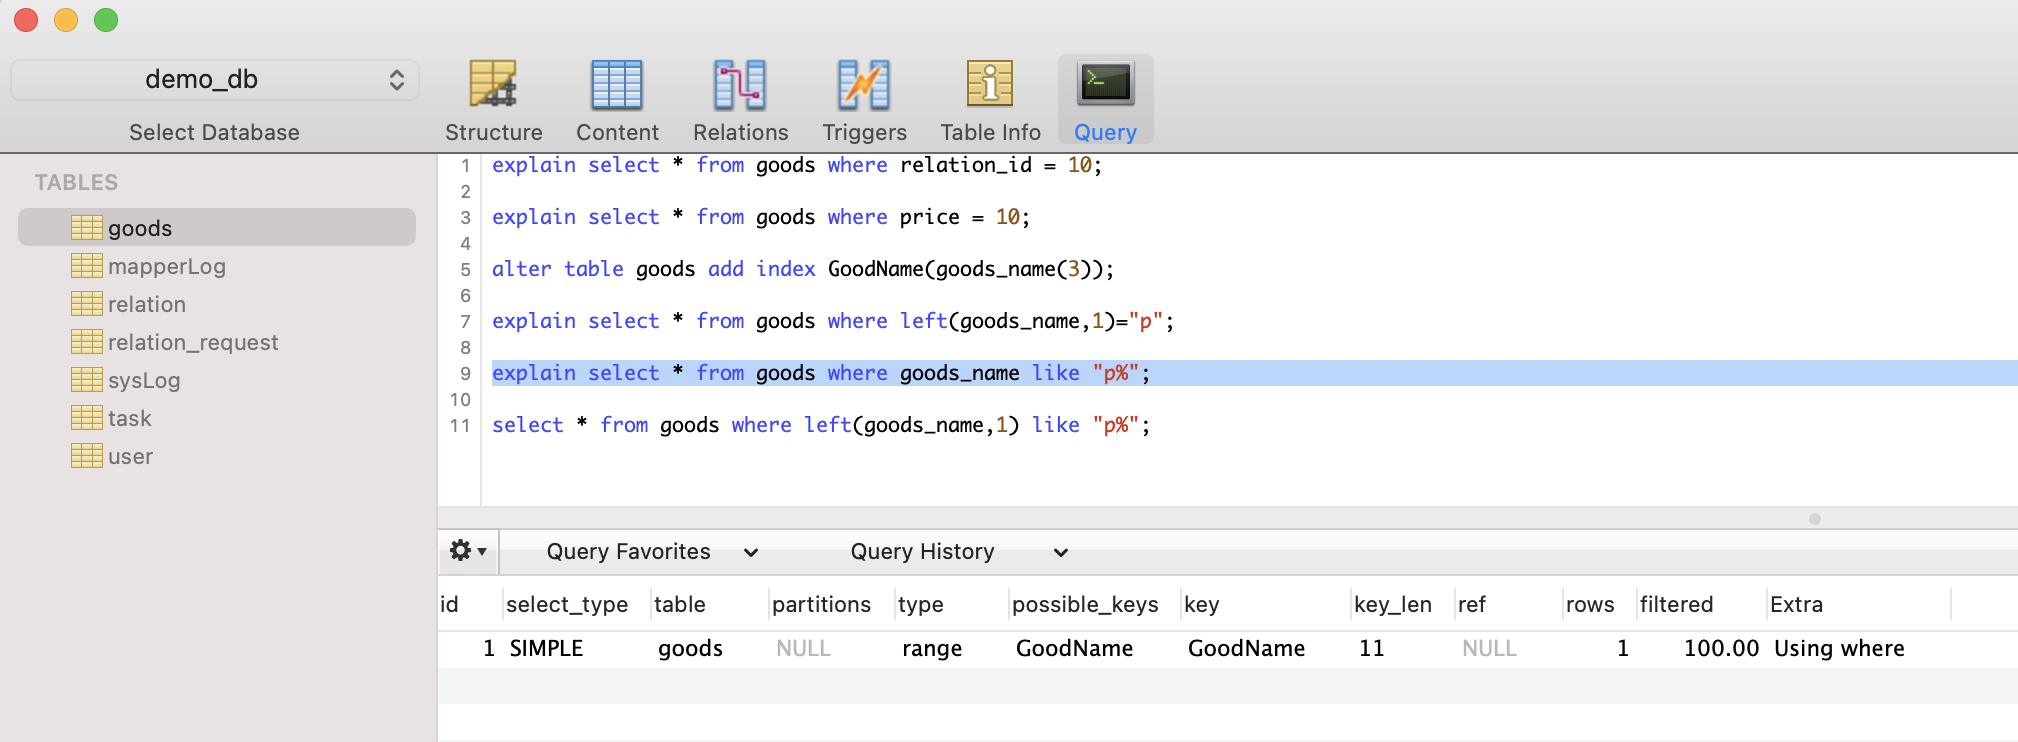Click the 100.00 filtered value
The image size is (2018, 742).
[1721, 648]
